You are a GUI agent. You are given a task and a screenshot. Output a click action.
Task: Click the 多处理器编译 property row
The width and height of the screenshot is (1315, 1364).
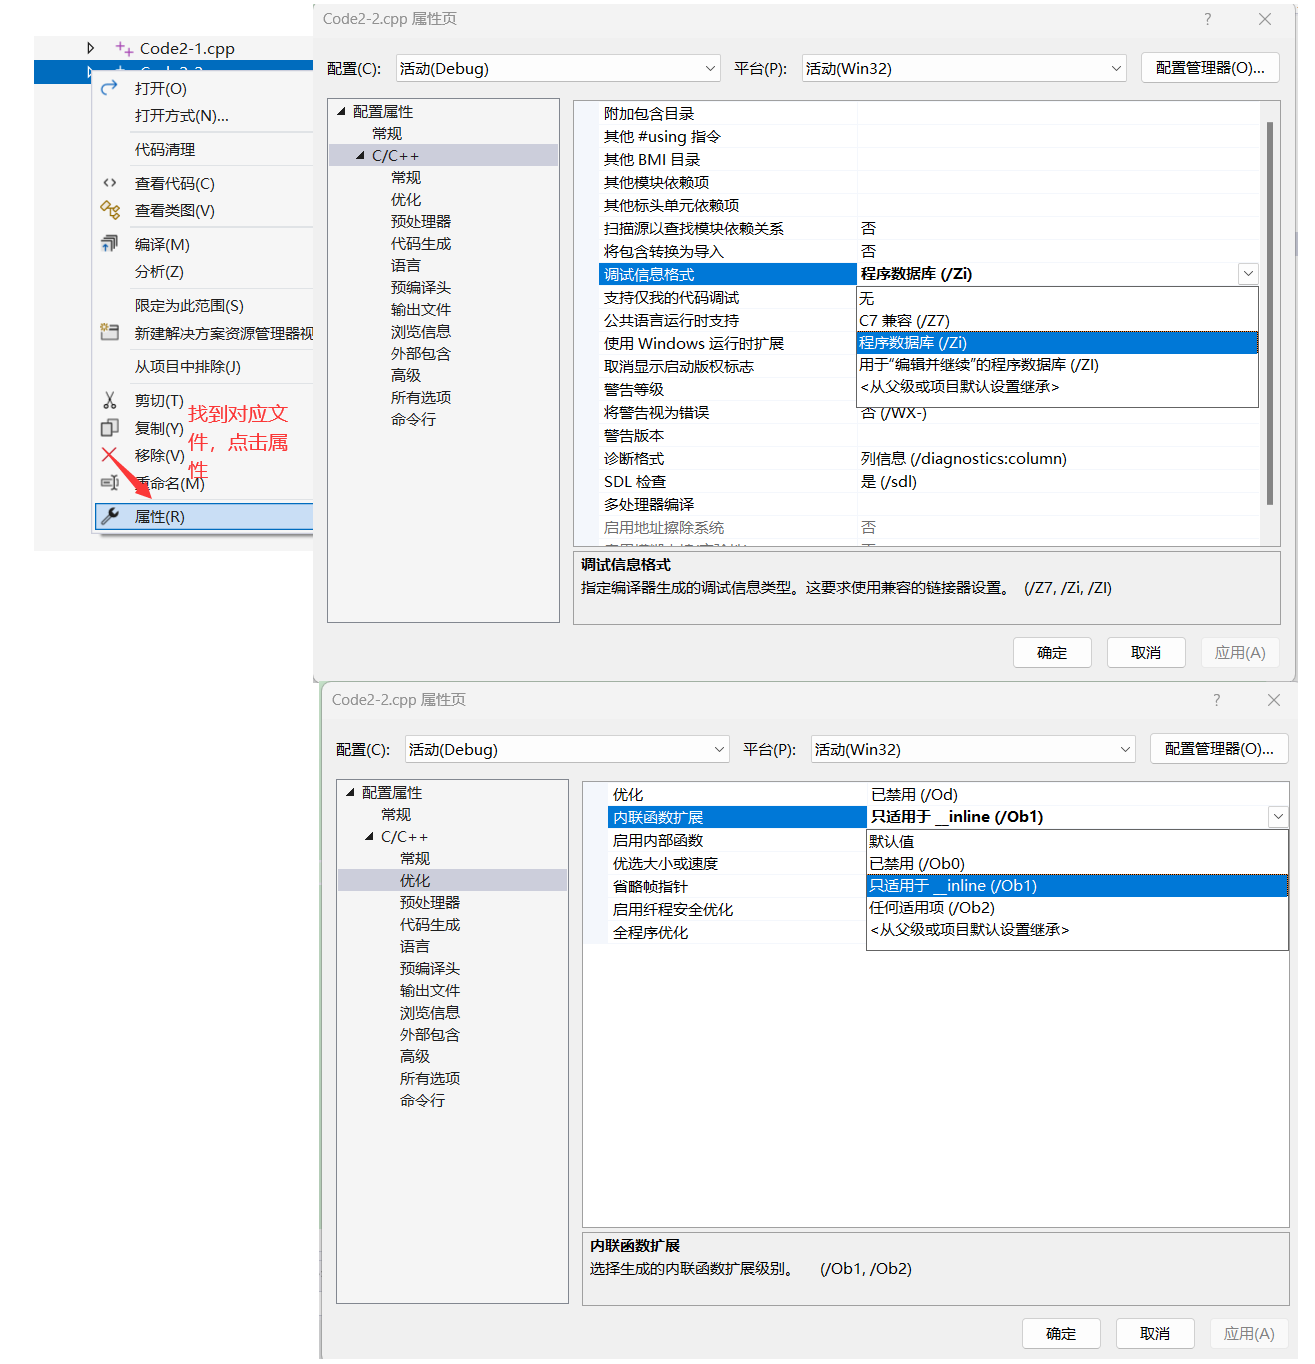(x=929, y=504)
